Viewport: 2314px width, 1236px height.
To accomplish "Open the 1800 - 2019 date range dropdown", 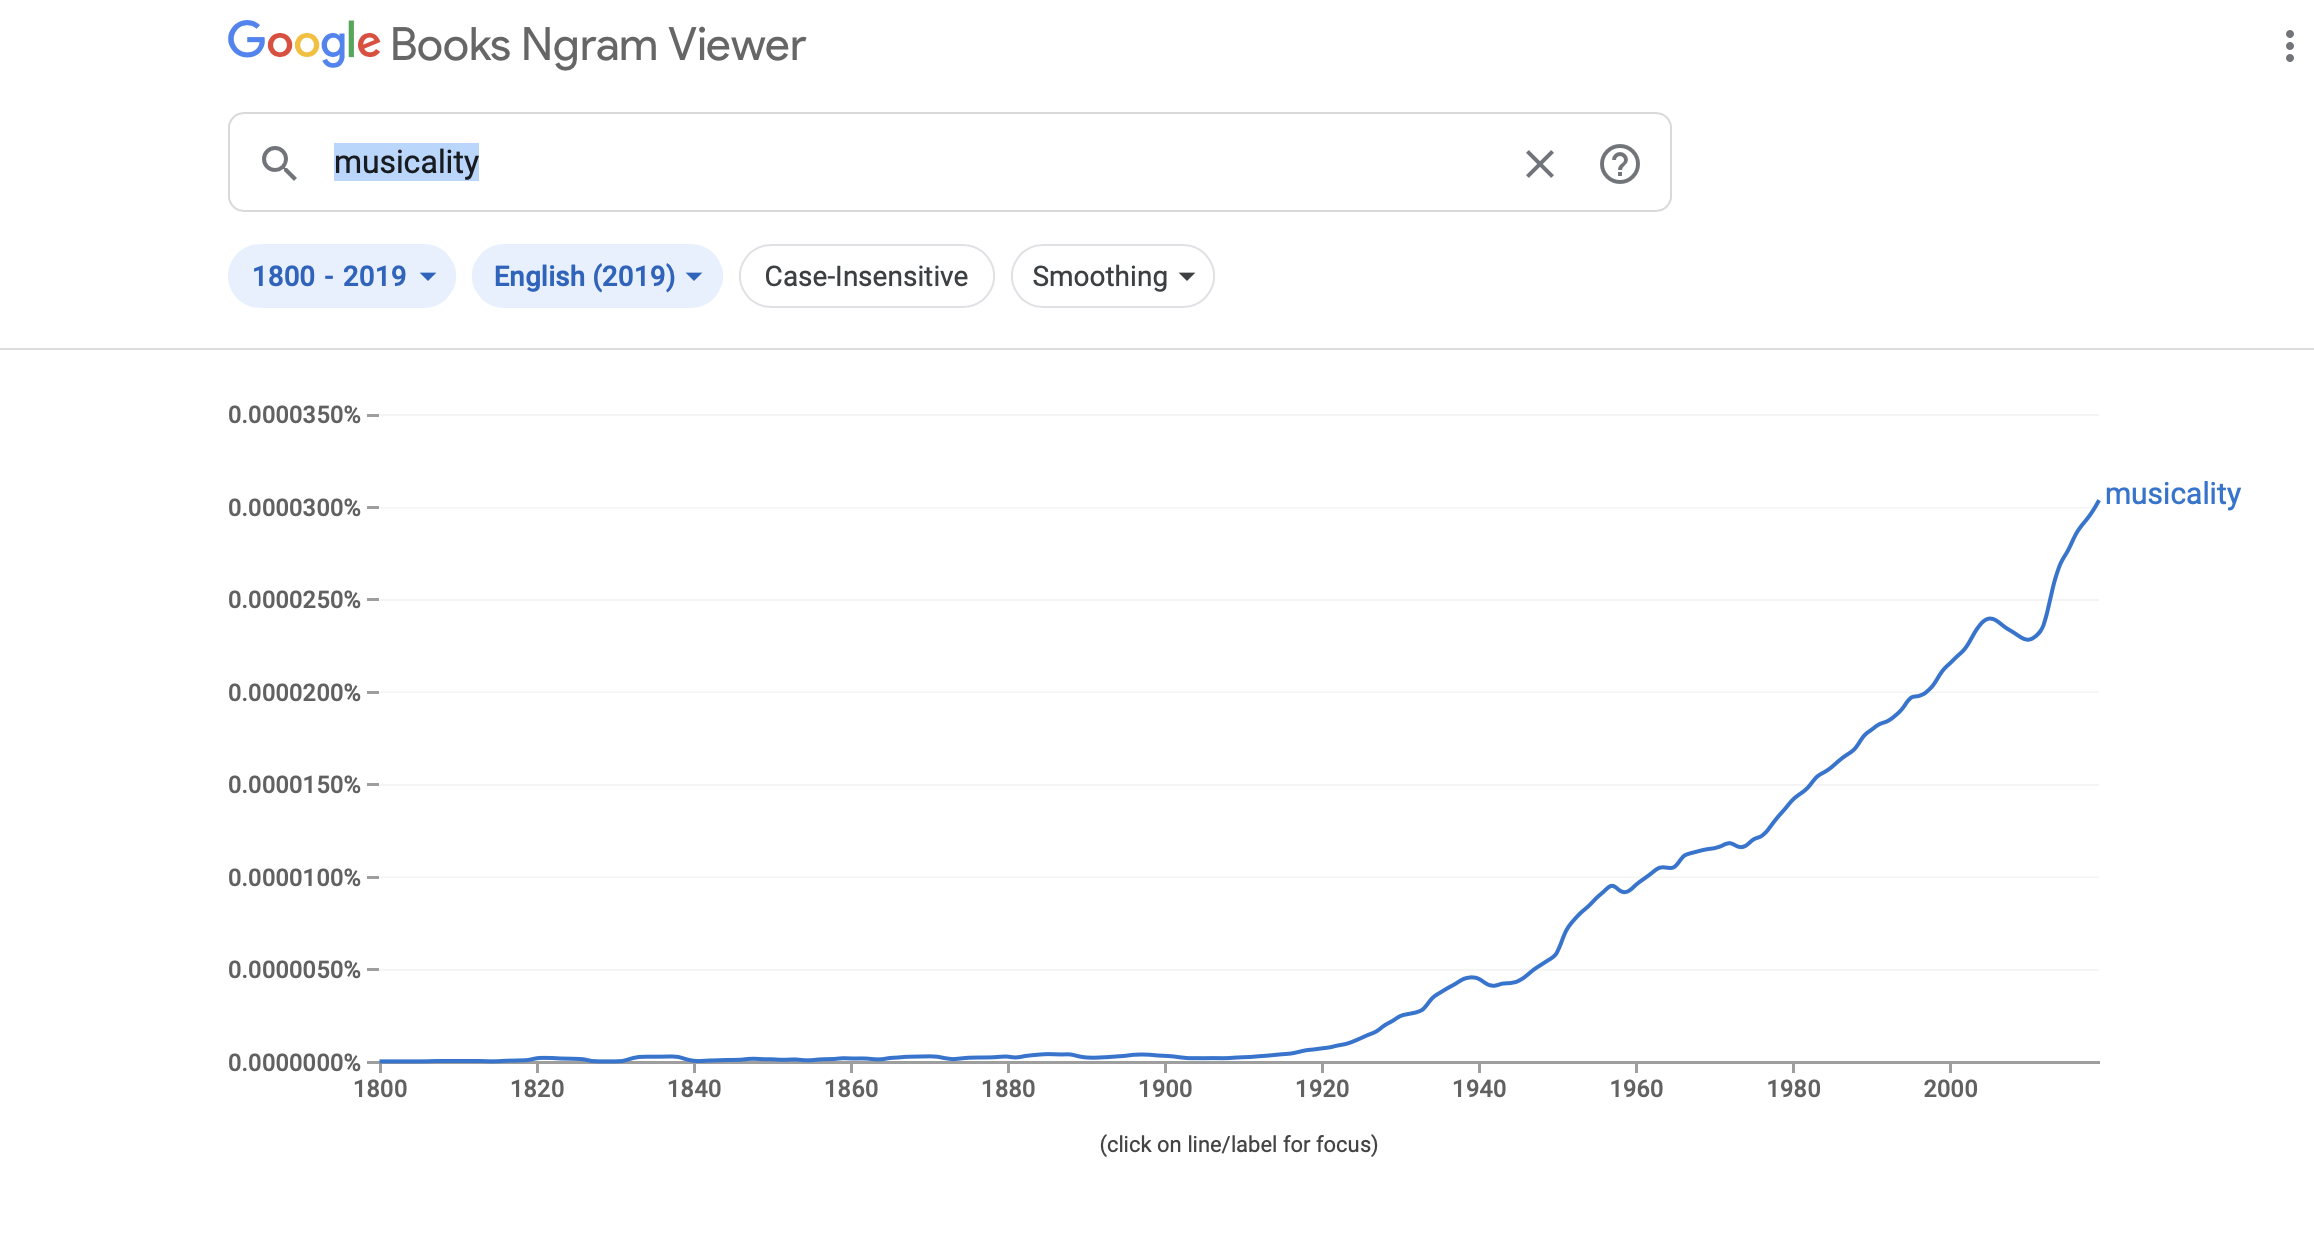I will [x=342, y=276].
